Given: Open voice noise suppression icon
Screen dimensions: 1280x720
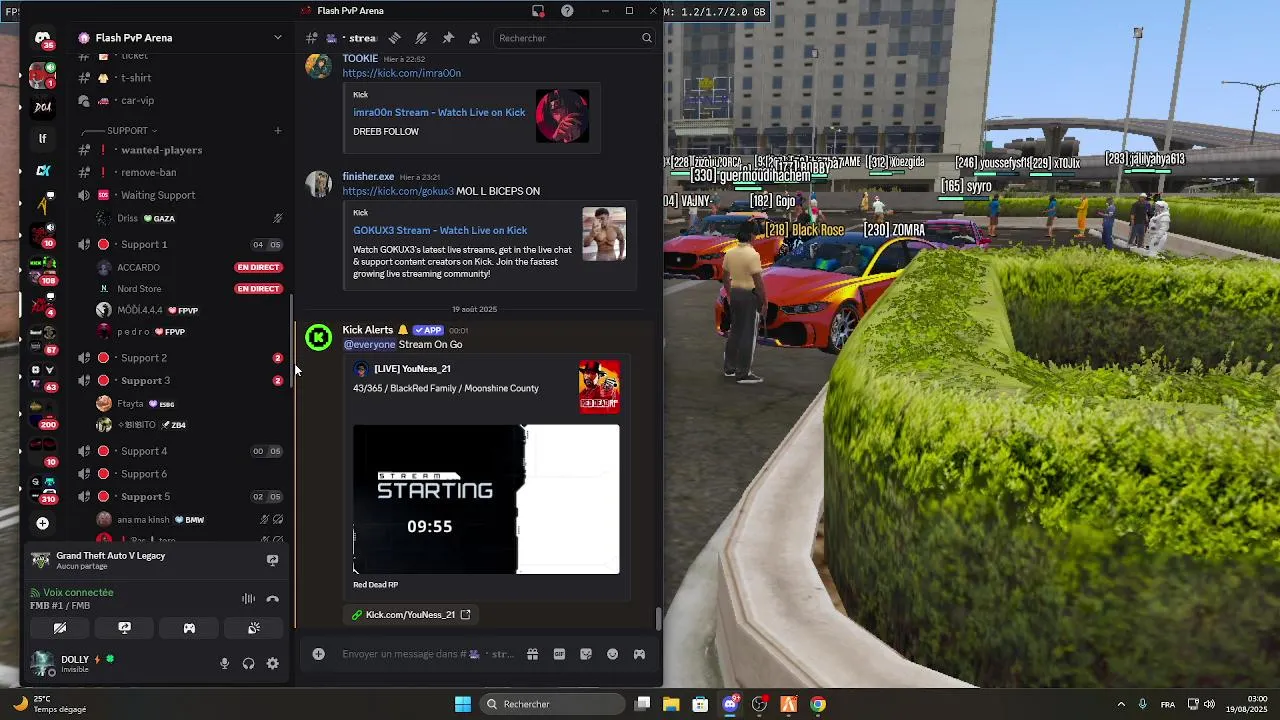Looking at the screenshot, I should click(248, 599).
